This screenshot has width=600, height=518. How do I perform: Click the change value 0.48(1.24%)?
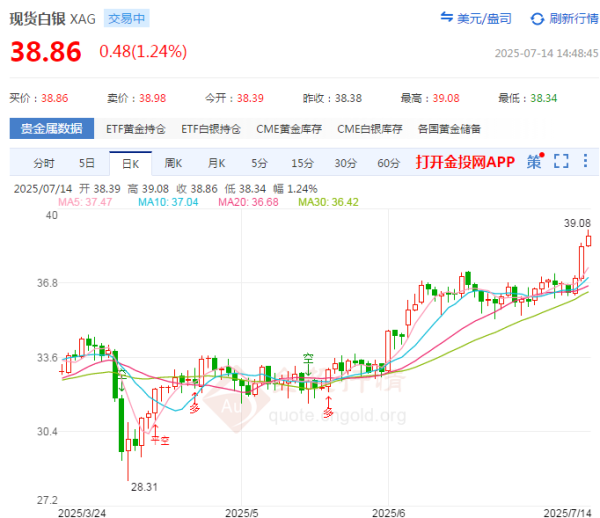143,51
